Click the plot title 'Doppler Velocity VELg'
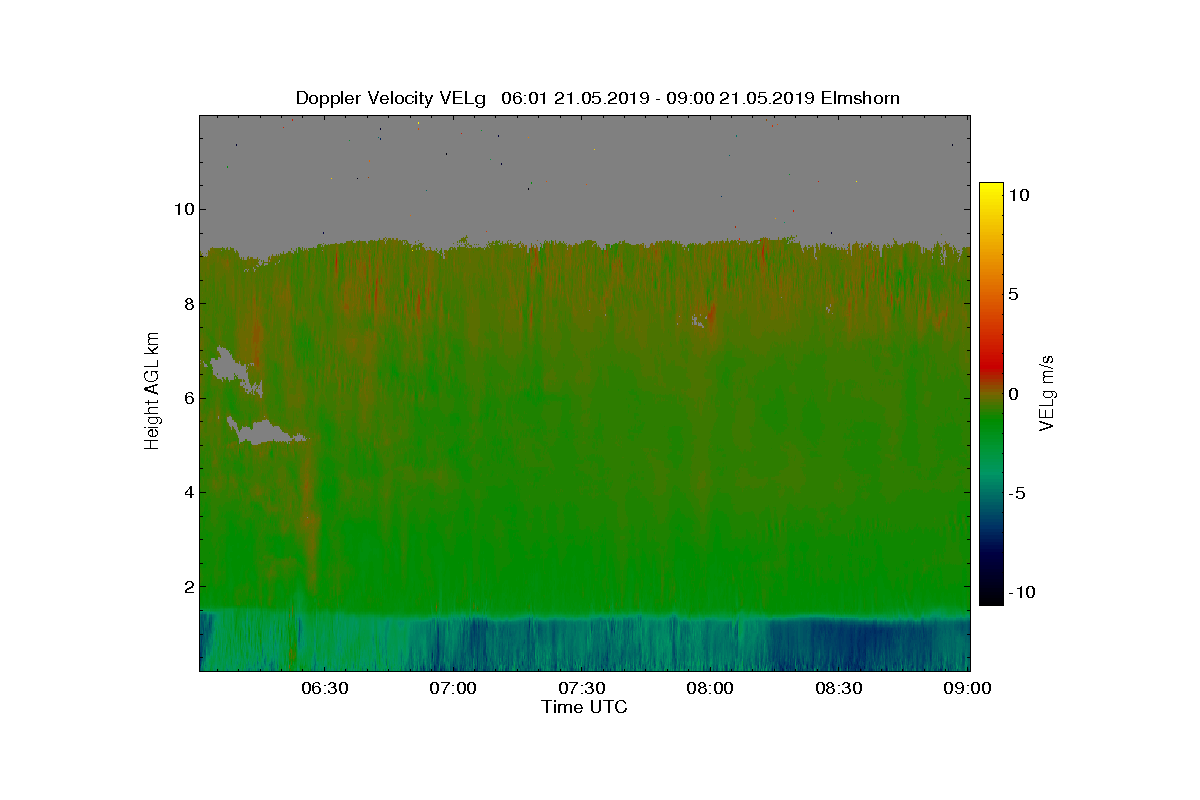 click(x=391, y=98)
